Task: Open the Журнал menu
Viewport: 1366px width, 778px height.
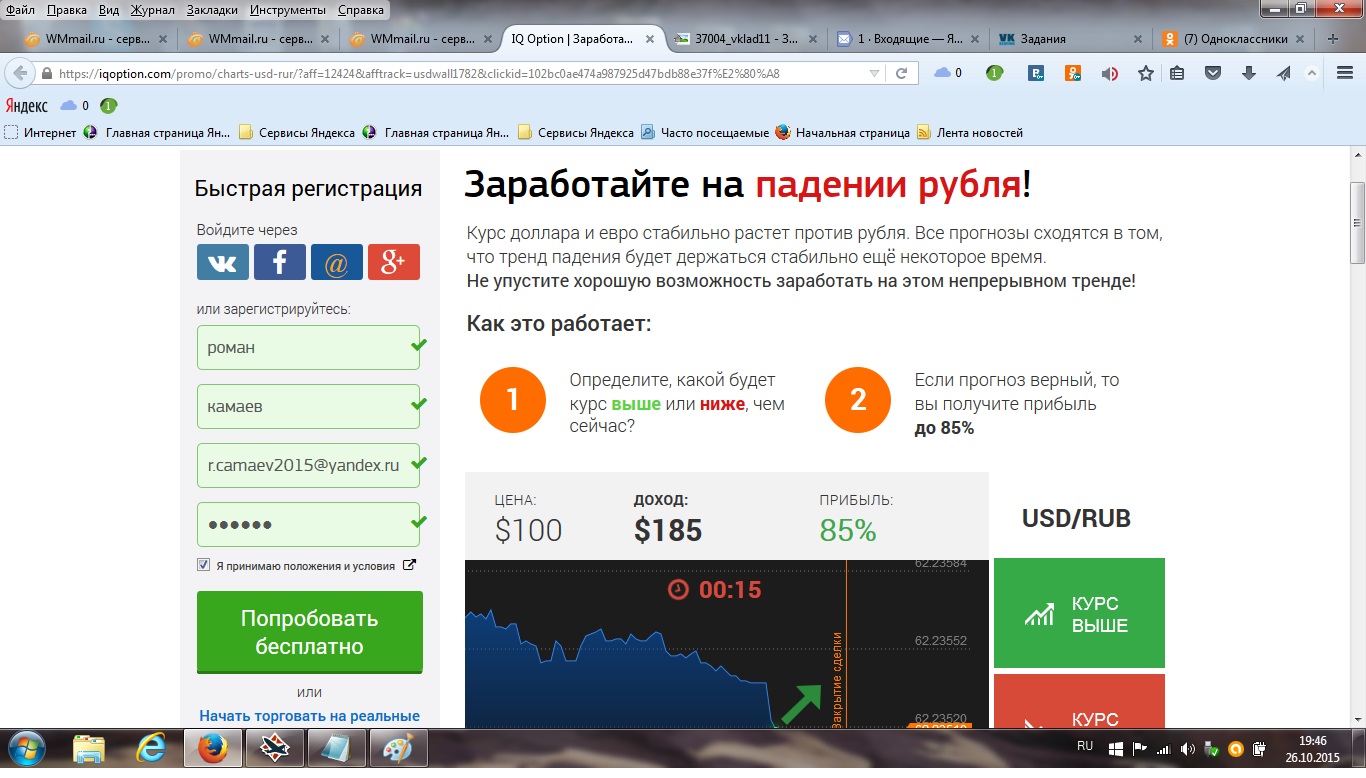Action: pyautogui.click(x=152, y=10)
